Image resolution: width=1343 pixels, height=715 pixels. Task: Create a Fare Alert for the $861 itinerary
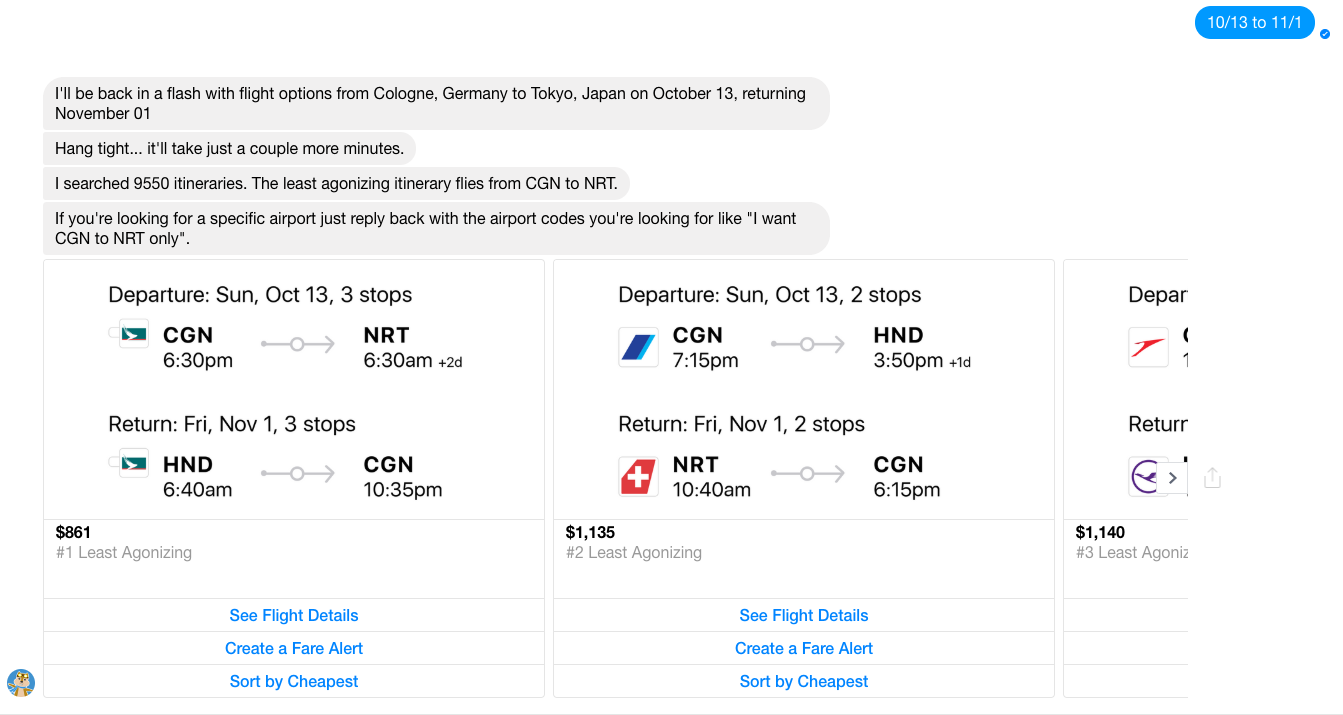[x=294, y=648]
